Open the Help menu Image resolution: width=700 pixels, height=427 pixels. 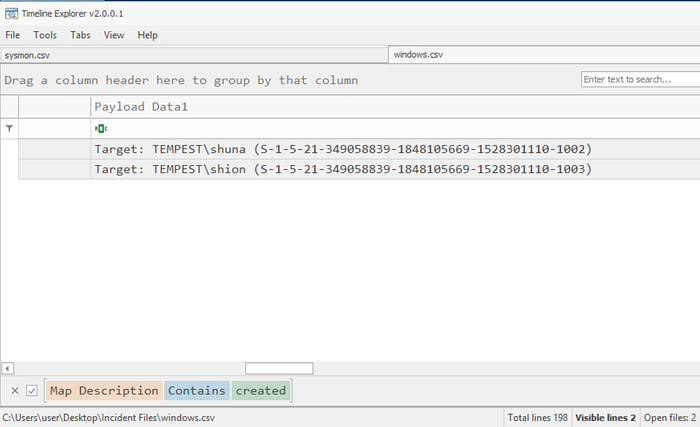tap(147, 35)
